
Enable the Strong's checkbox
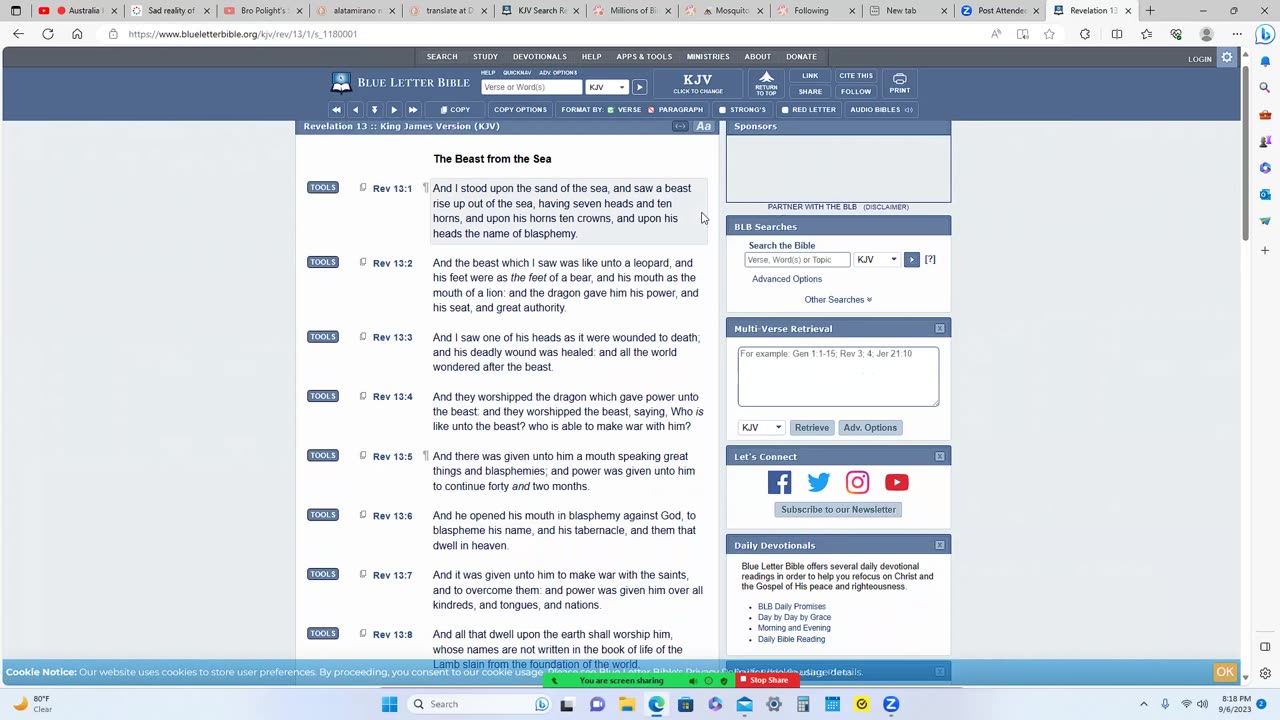(x=722, y=110)
